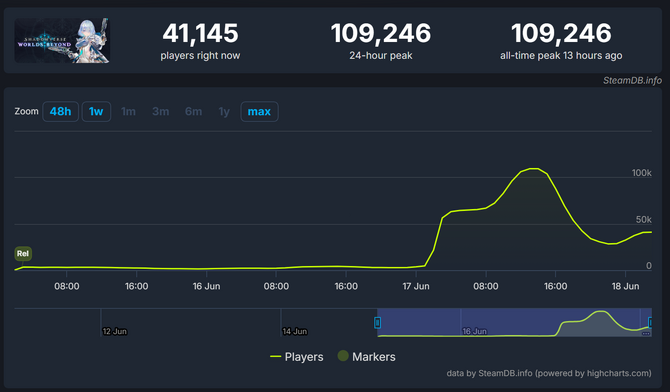The image size is (670, 392).
Task: Click the right navigator range handle
Action: click(650, 322)
